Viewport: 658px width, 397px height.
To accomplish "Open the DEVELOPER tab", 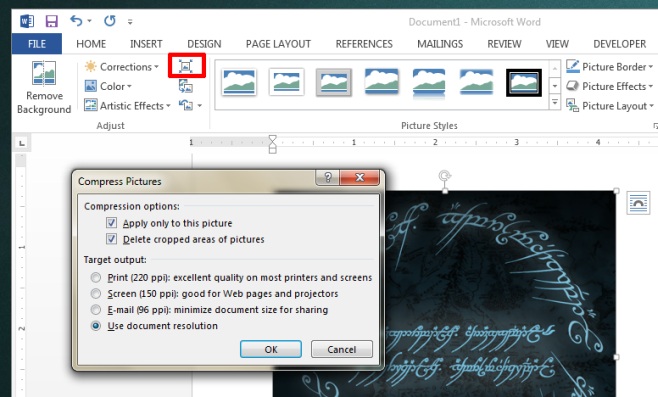I will [619, 44].
